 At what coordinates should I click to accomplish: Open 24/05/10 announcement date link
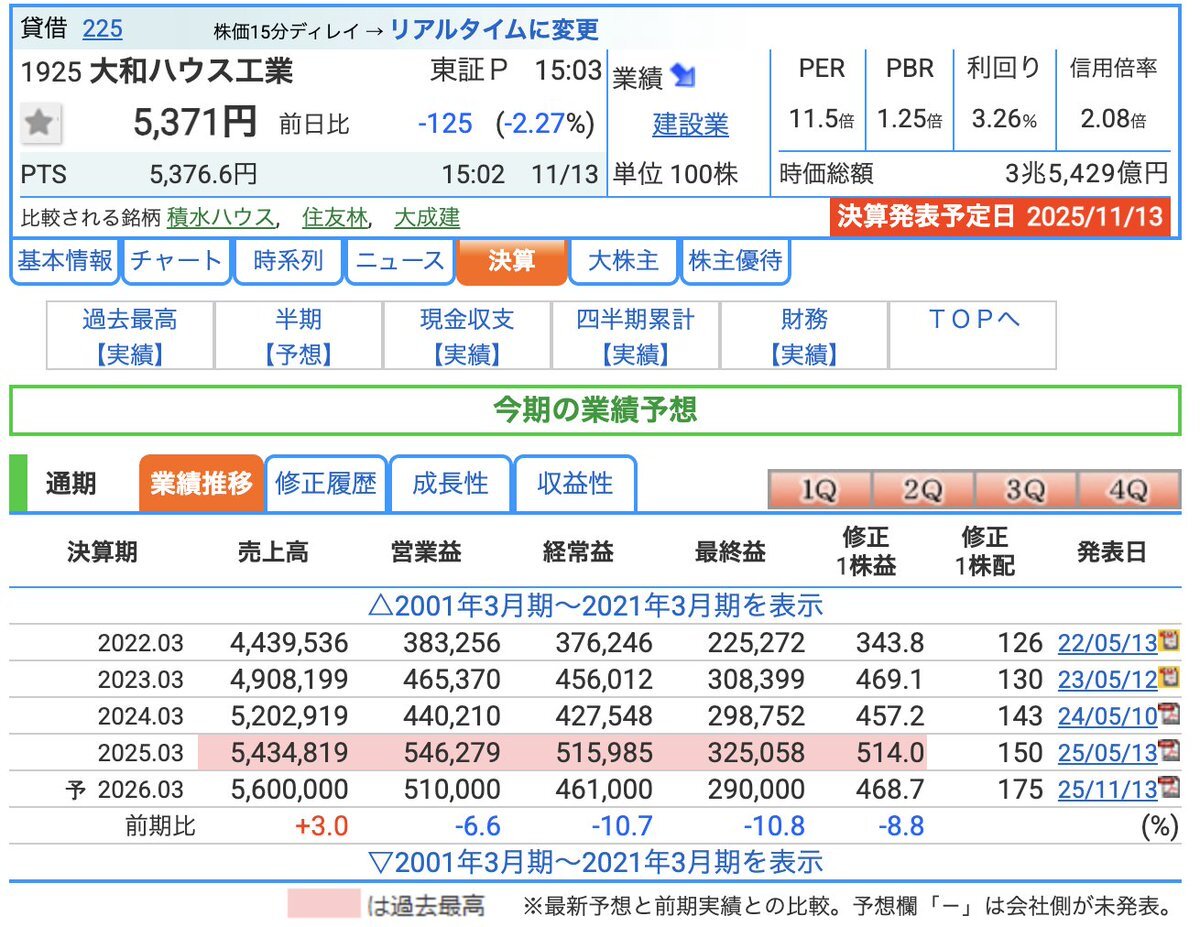1107,716
